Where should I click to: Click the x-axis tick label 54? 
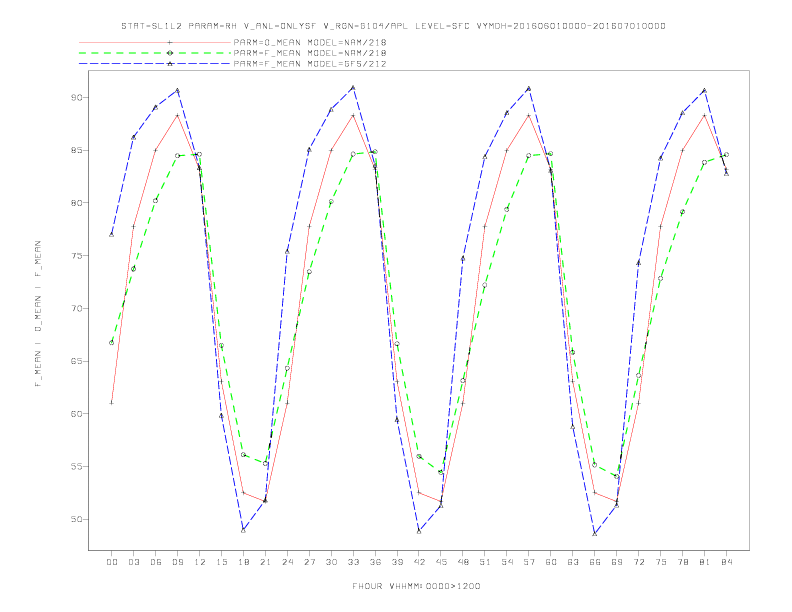click(x=507, y=562)
